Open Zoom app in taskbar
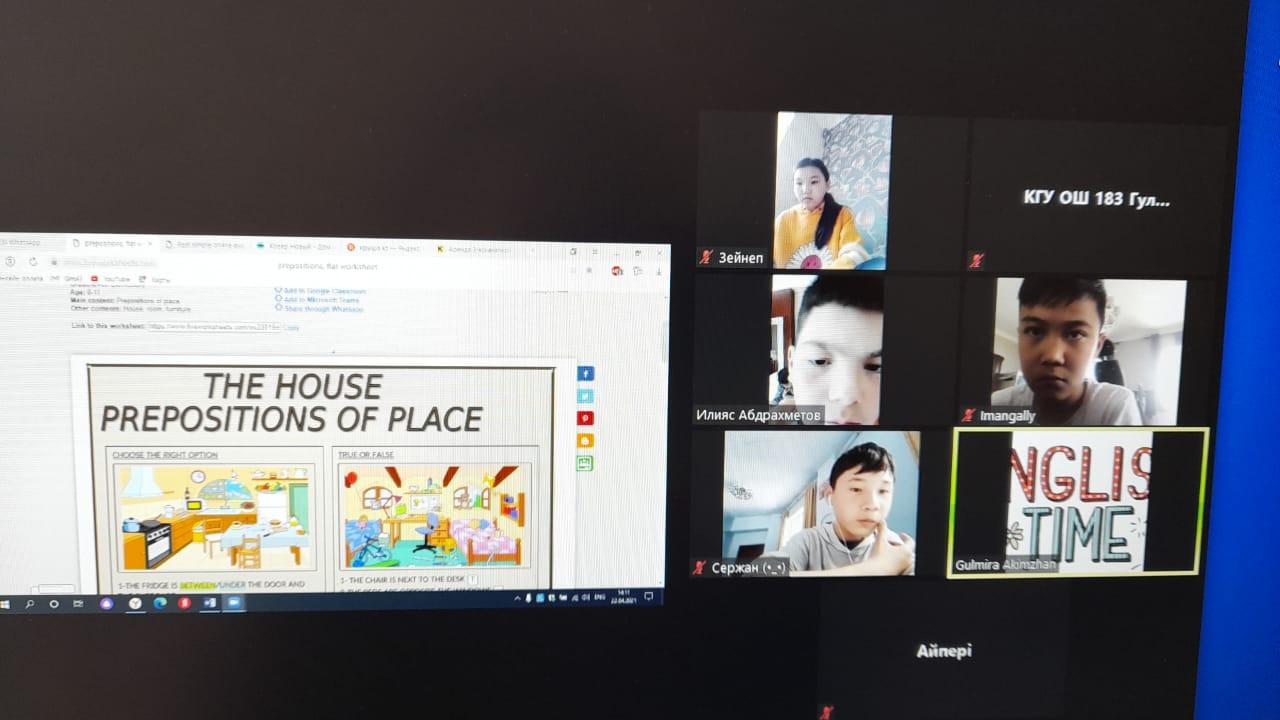The width and height of the screenshot is (1280, 720). tap(234, 603)
